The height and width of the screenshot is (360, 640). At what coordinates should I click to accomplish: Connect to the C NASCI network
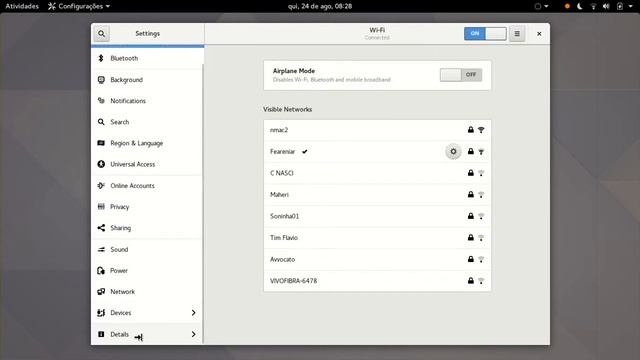[x=377, y=173]
